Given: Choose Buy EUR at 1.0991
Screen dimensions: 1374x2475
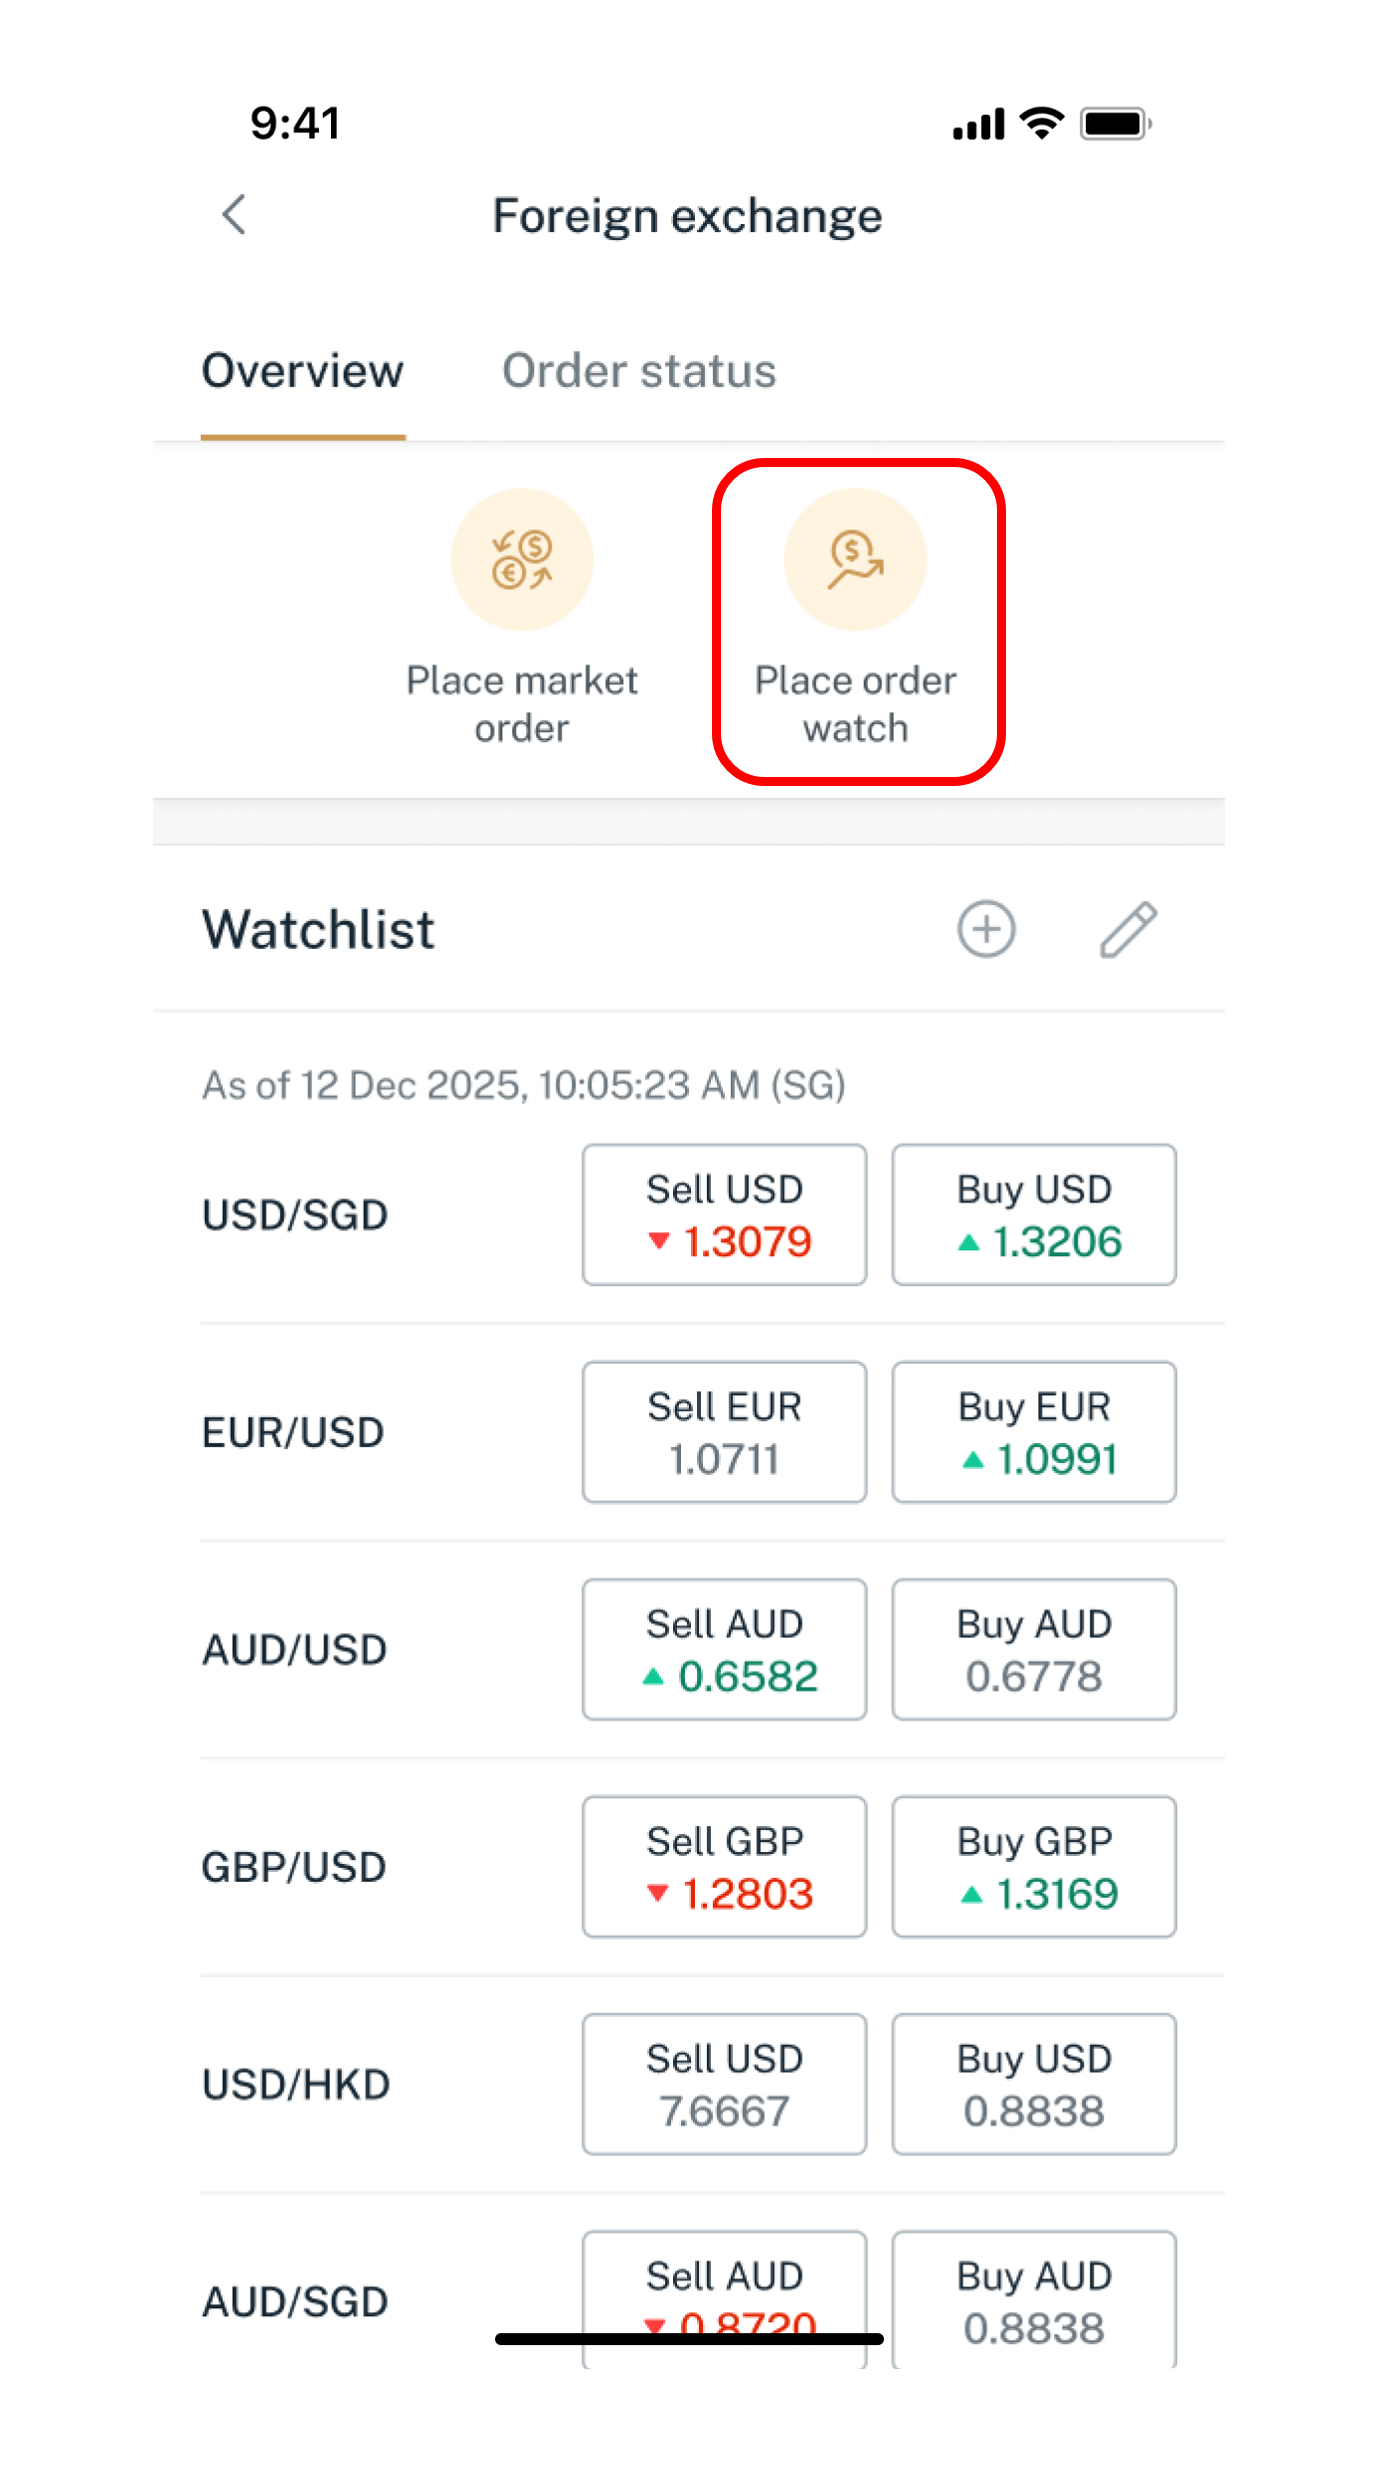Looking at the screenshot, I should tap(1033, 1431).
